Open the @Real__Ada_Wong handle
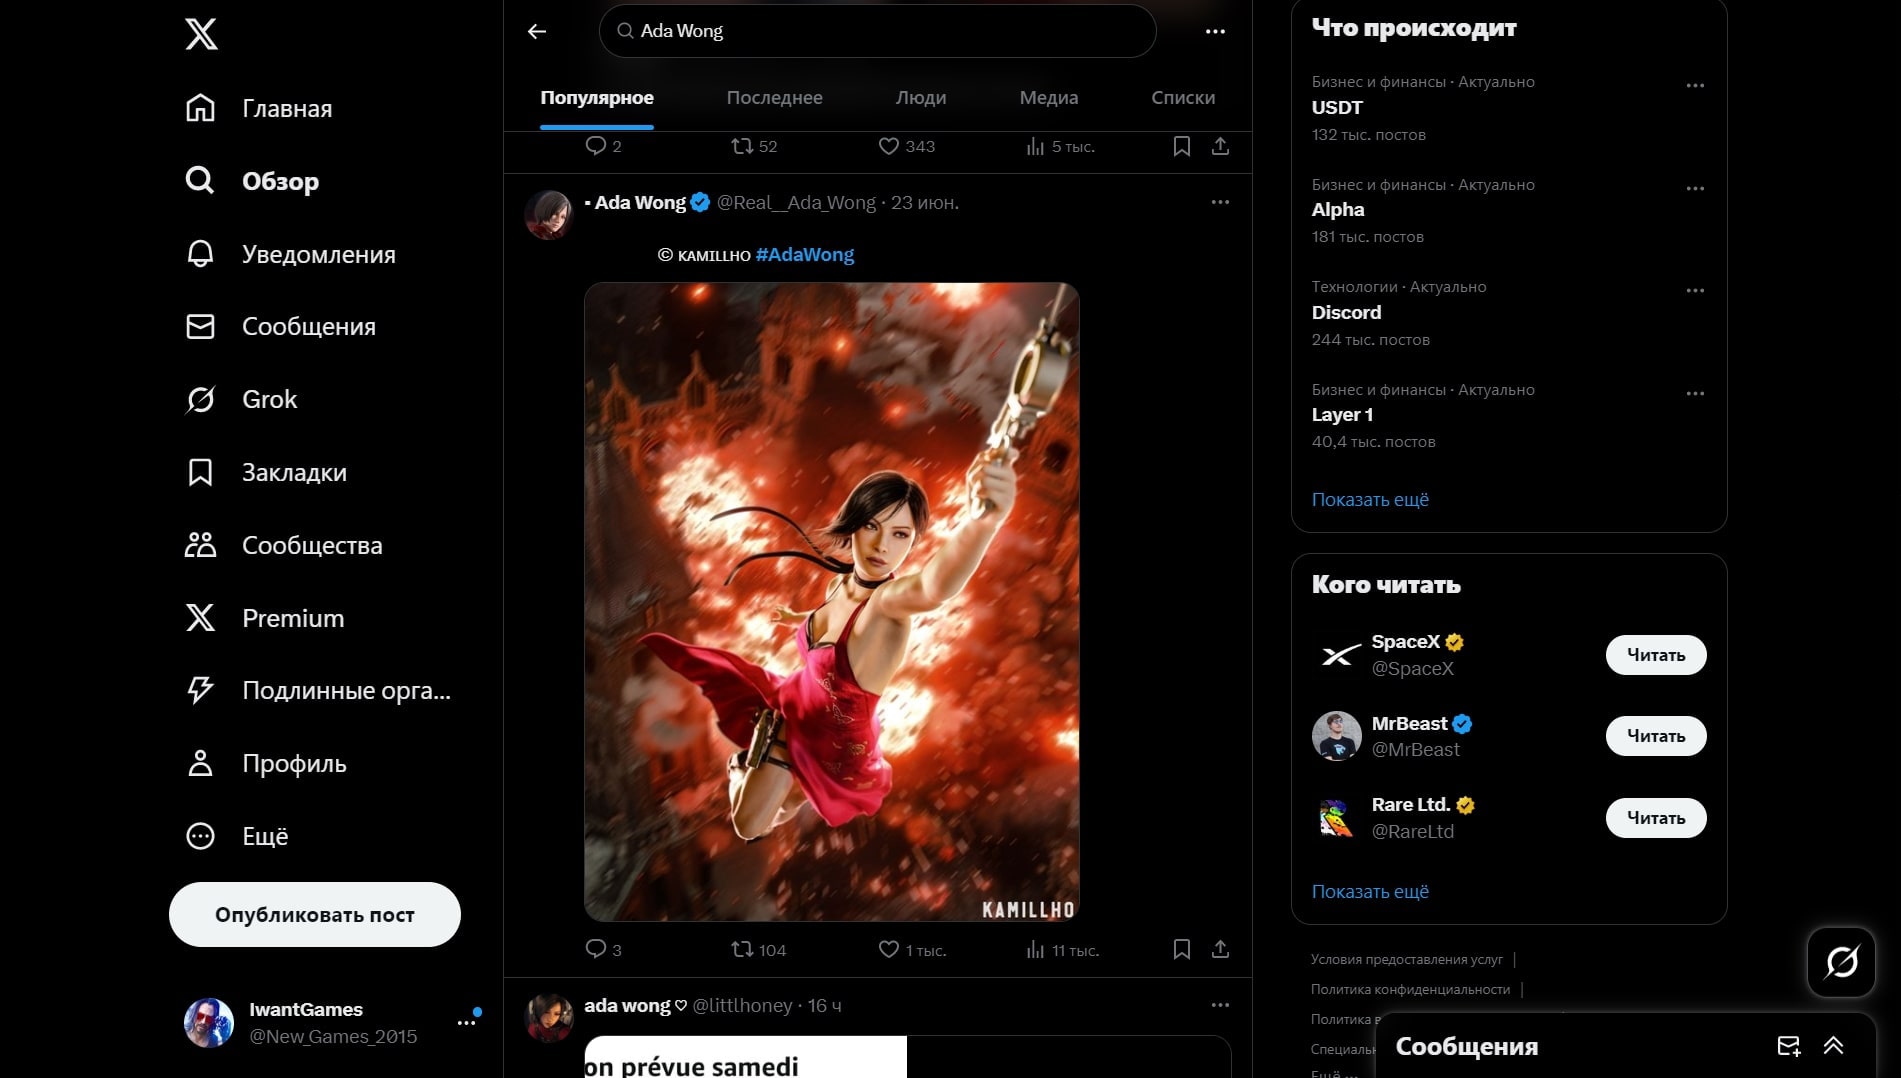 tap(796, 203)
